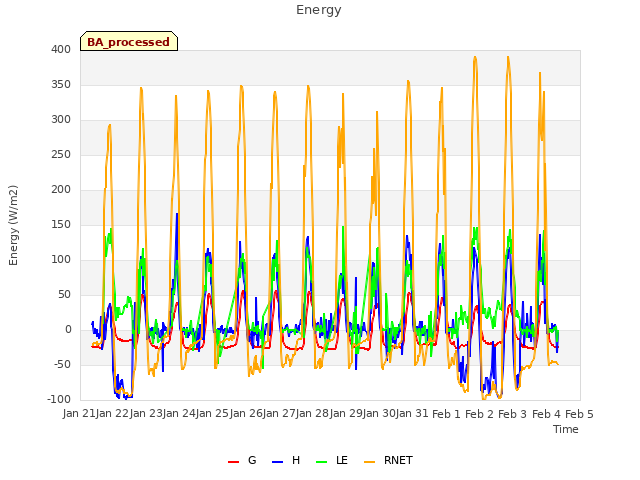The height and width of the screenshot is (480, 640).
Task: Click the Jan 27 x-axis label
Action: 279,414
